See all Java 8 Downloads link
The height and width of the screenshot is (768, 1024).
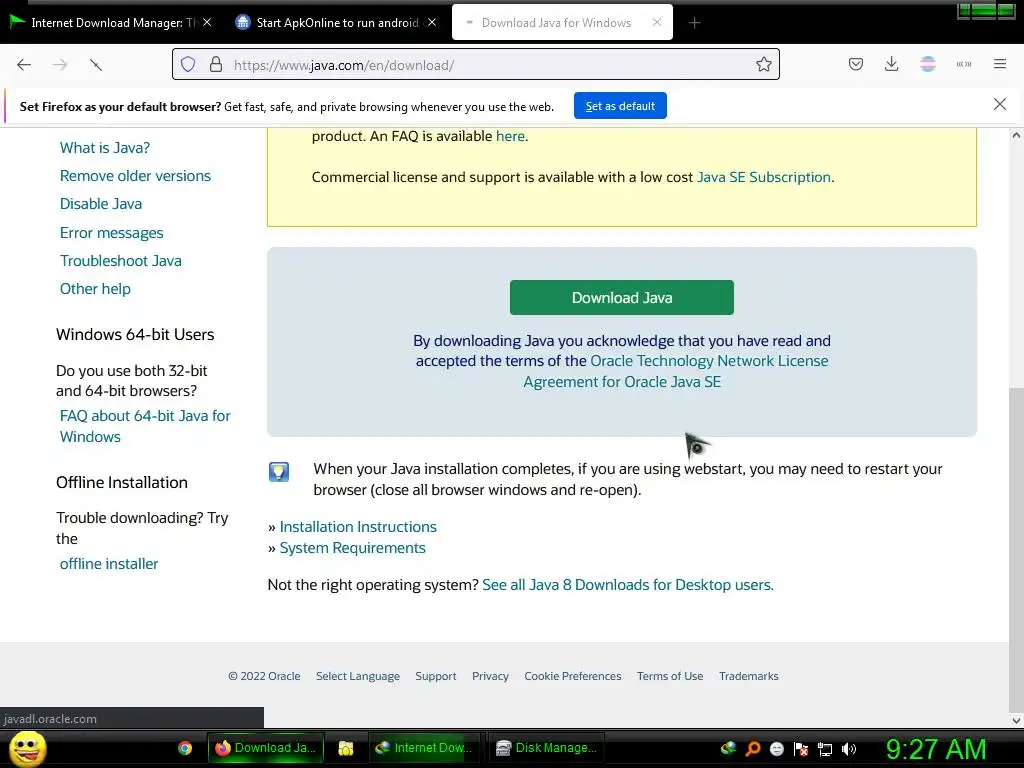point(628,585)
